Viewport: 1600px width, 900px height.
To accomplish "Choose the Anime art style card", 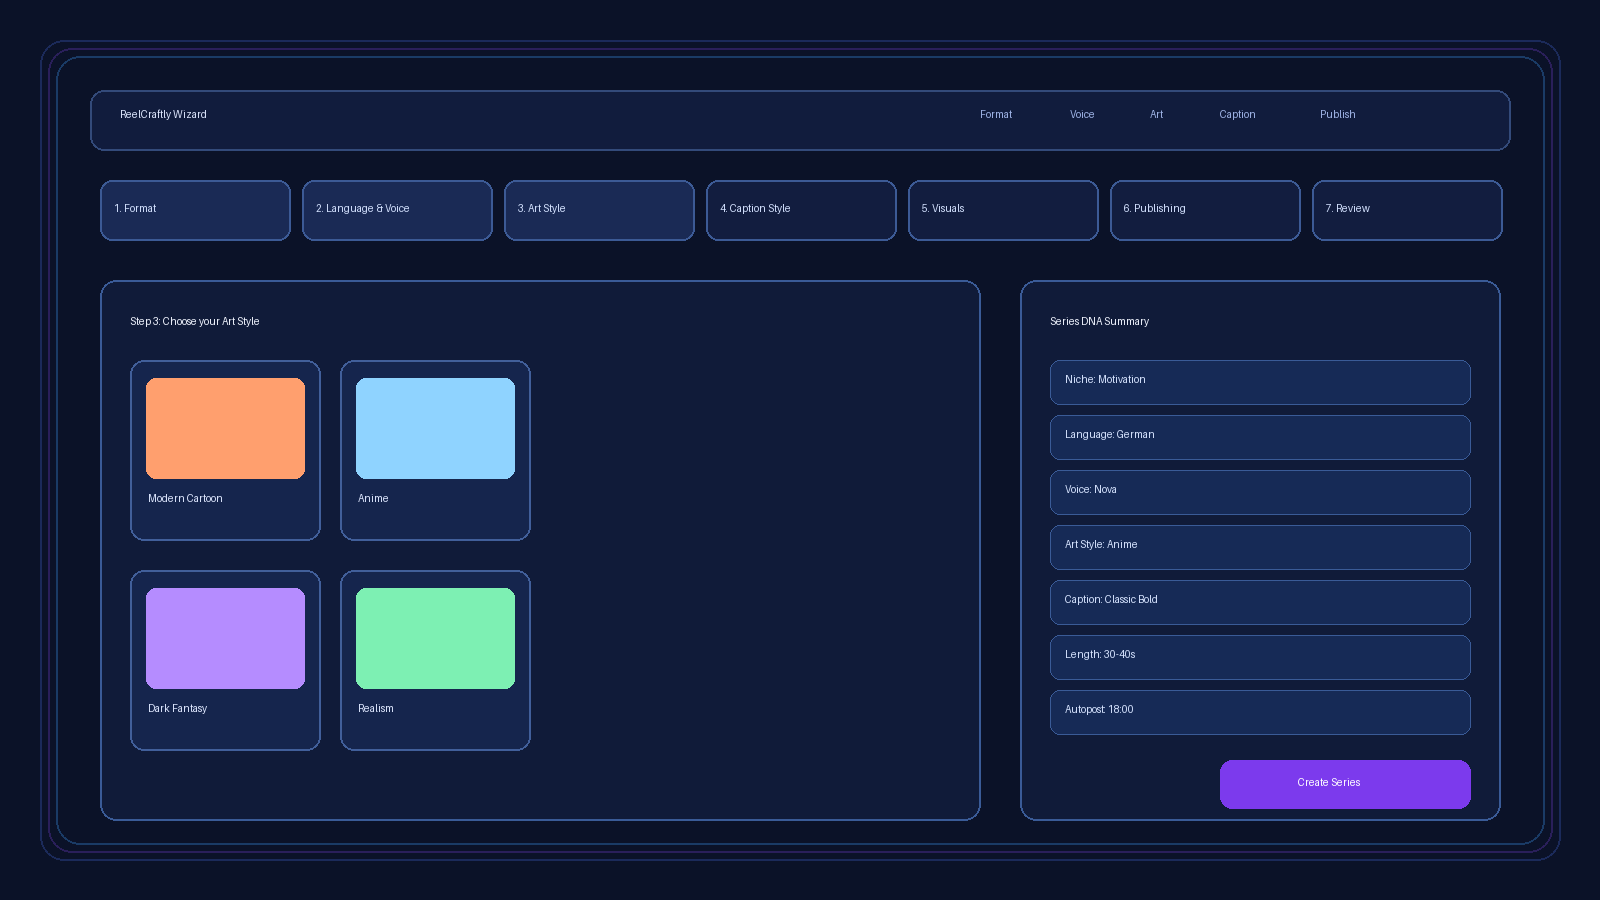I will (435, 450).
